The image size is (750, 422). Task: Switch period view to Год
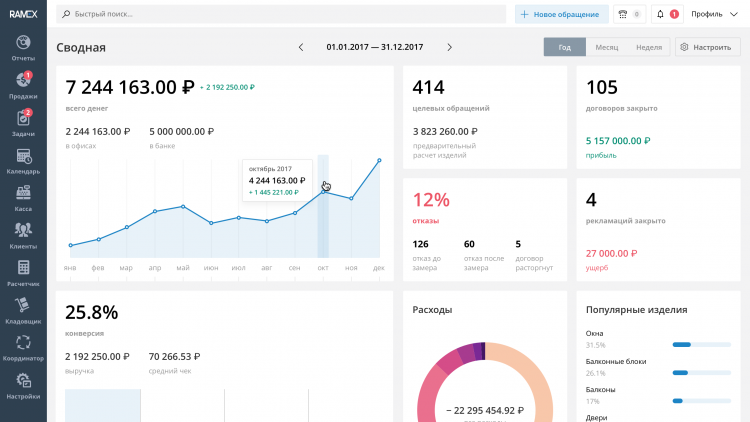[565, 47]
